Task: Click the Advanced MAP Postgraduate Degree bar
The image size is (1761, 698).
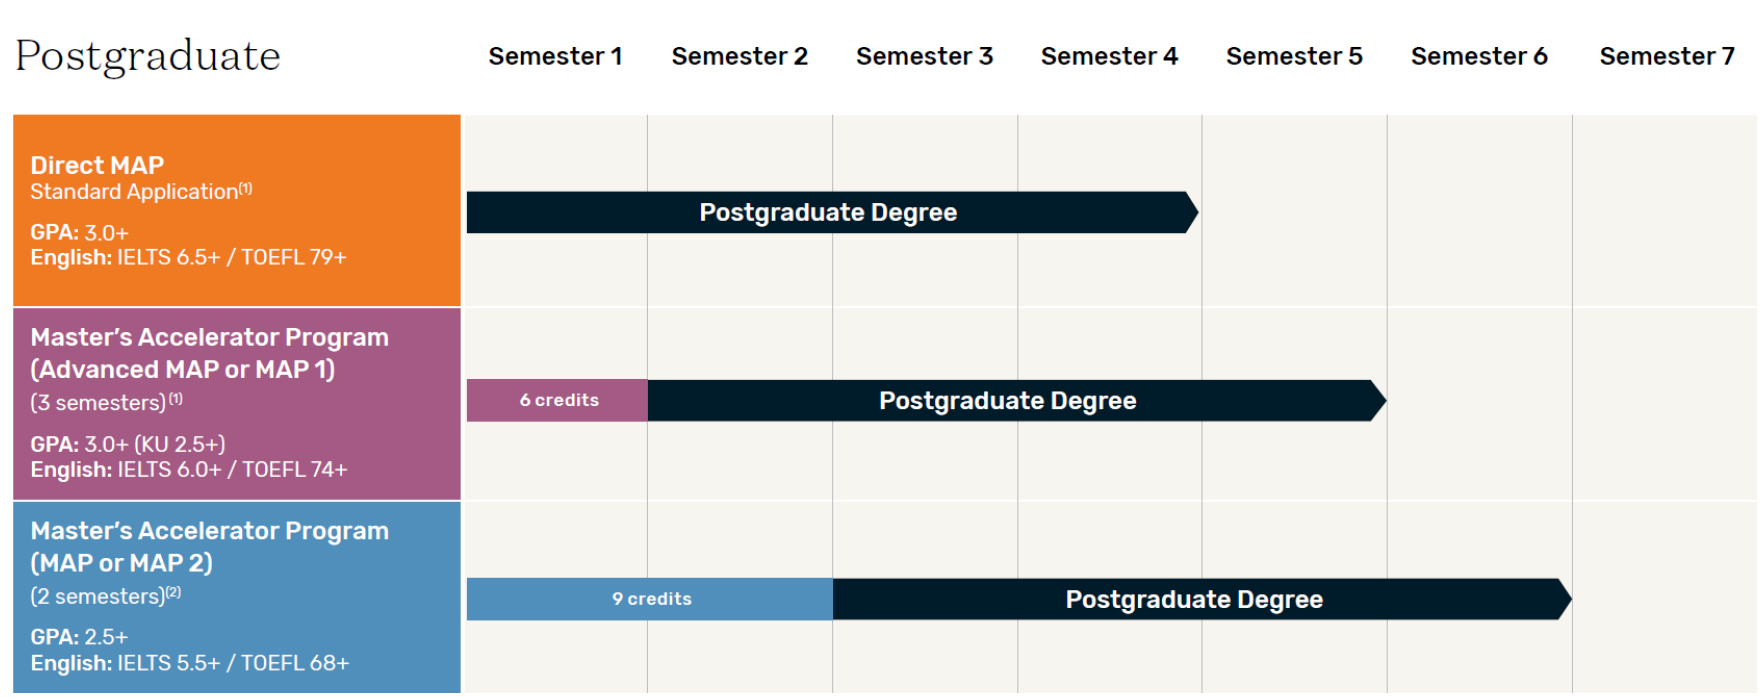Action: (1016, 400)
